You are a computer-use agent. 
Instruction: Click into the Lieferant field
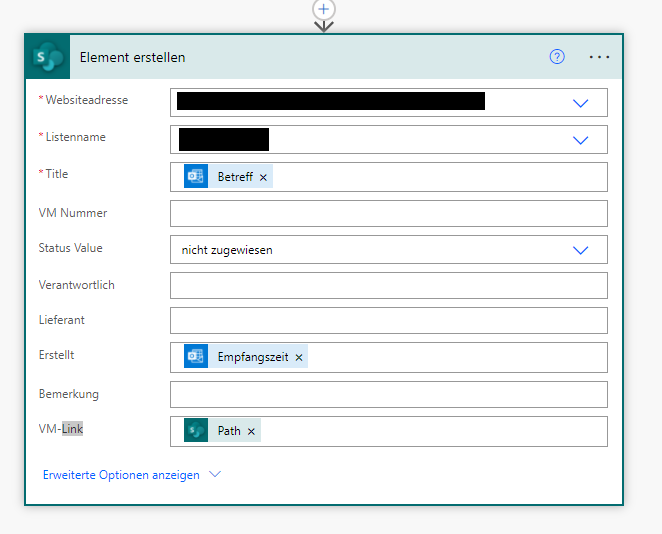click(x=389, y=320)
